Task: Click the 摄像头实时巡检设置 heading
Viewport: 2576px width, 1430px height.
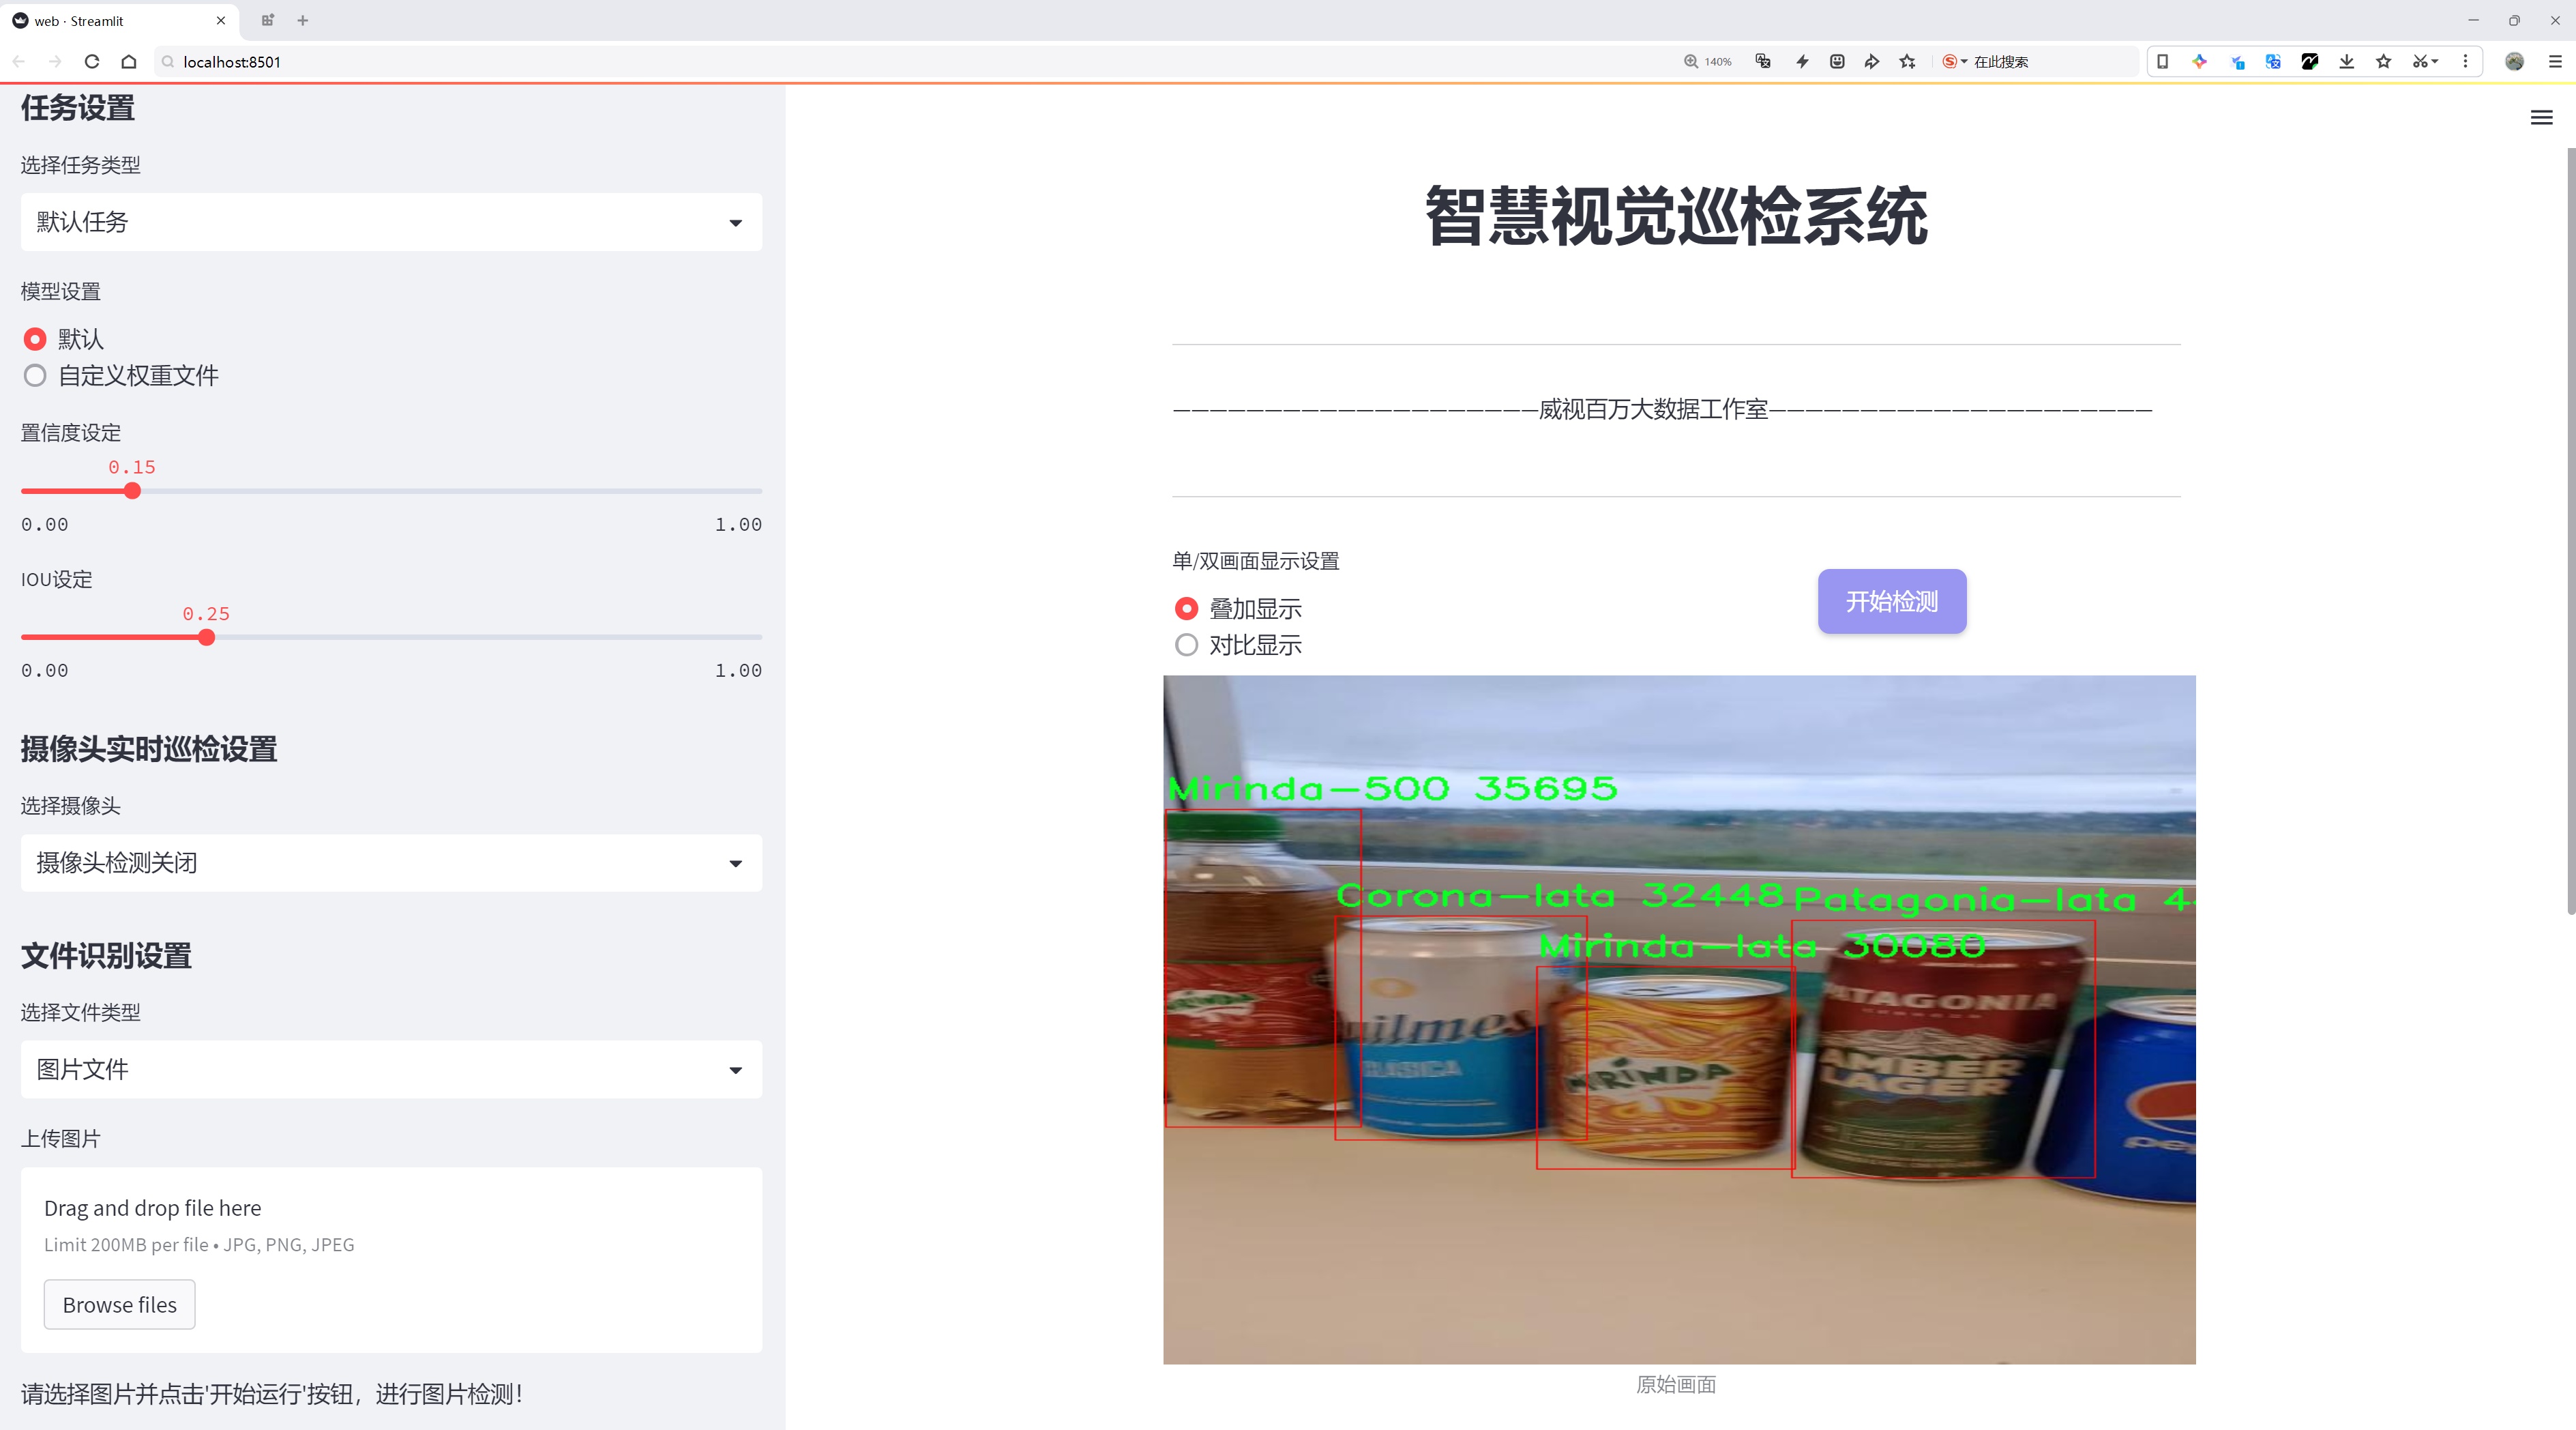Action: [149, 749]
